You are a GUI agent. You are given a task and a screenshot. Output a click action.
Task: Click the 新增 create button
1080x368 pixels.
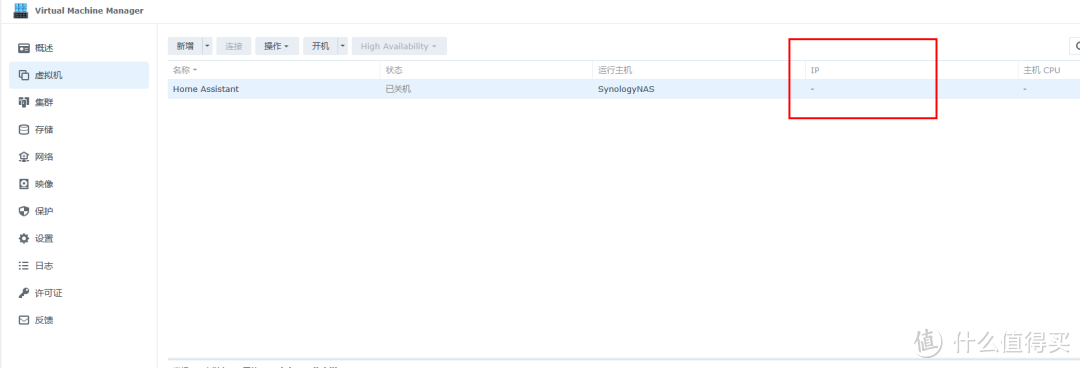coord(185,46)
